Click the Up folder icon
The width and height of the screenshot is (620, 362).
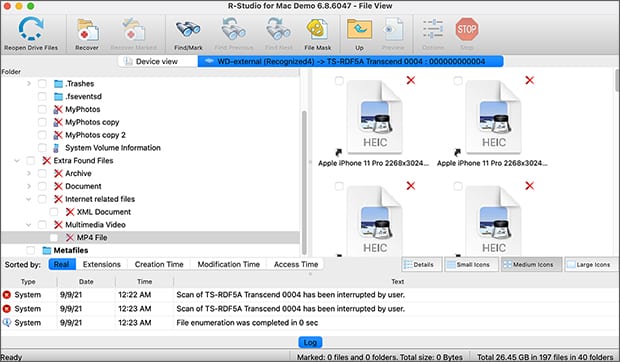click(359, 30)
